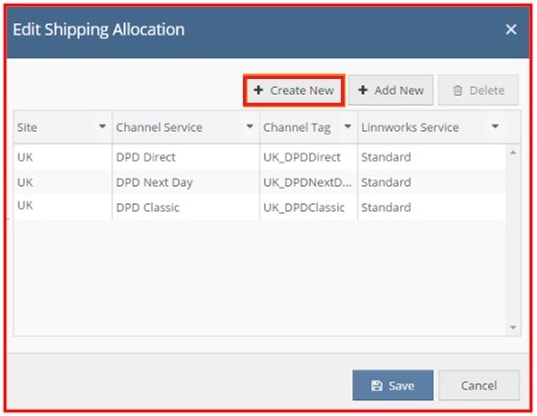The image size is (537, 416).
Task: Click the floppy disk Save icon
Action: [x=377, y=386]
